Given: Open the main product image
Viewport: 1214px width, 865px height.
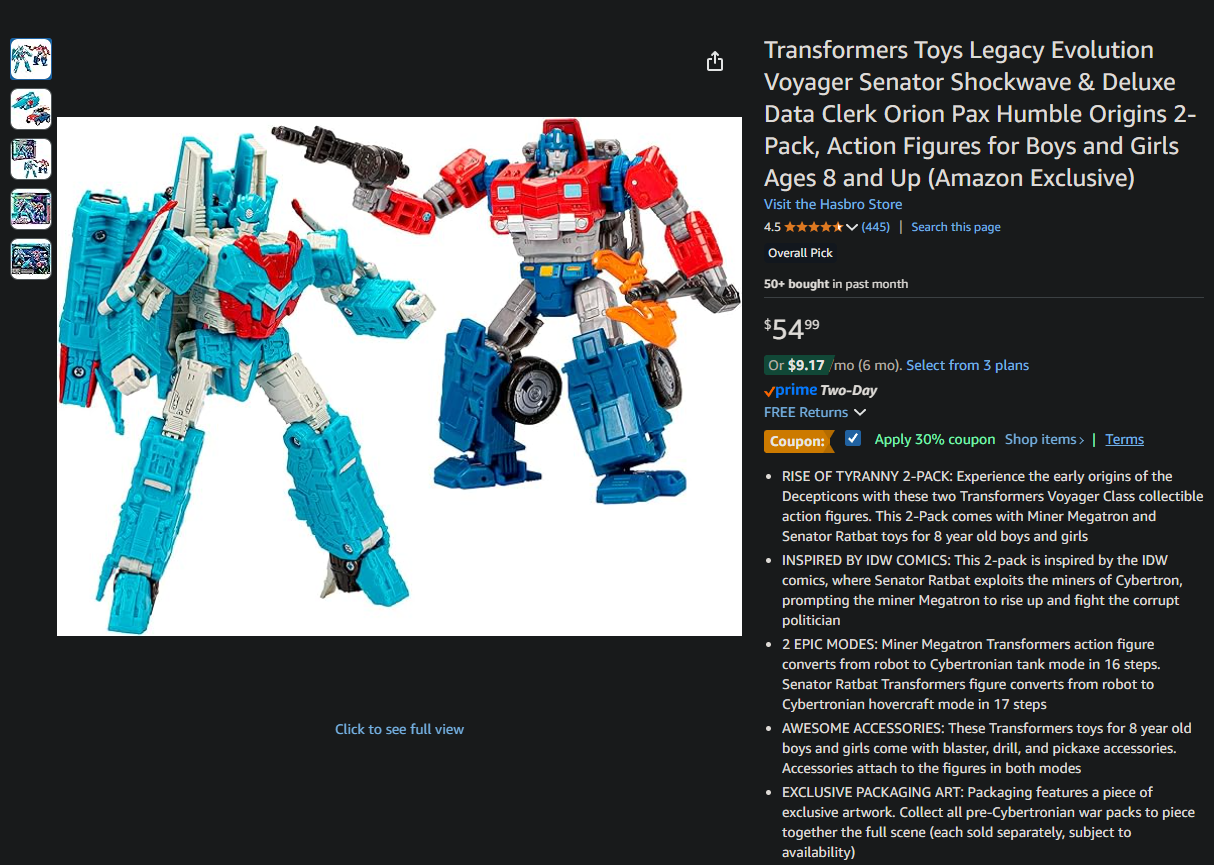Looking at the screenshot, I should [x=399, y=376].
